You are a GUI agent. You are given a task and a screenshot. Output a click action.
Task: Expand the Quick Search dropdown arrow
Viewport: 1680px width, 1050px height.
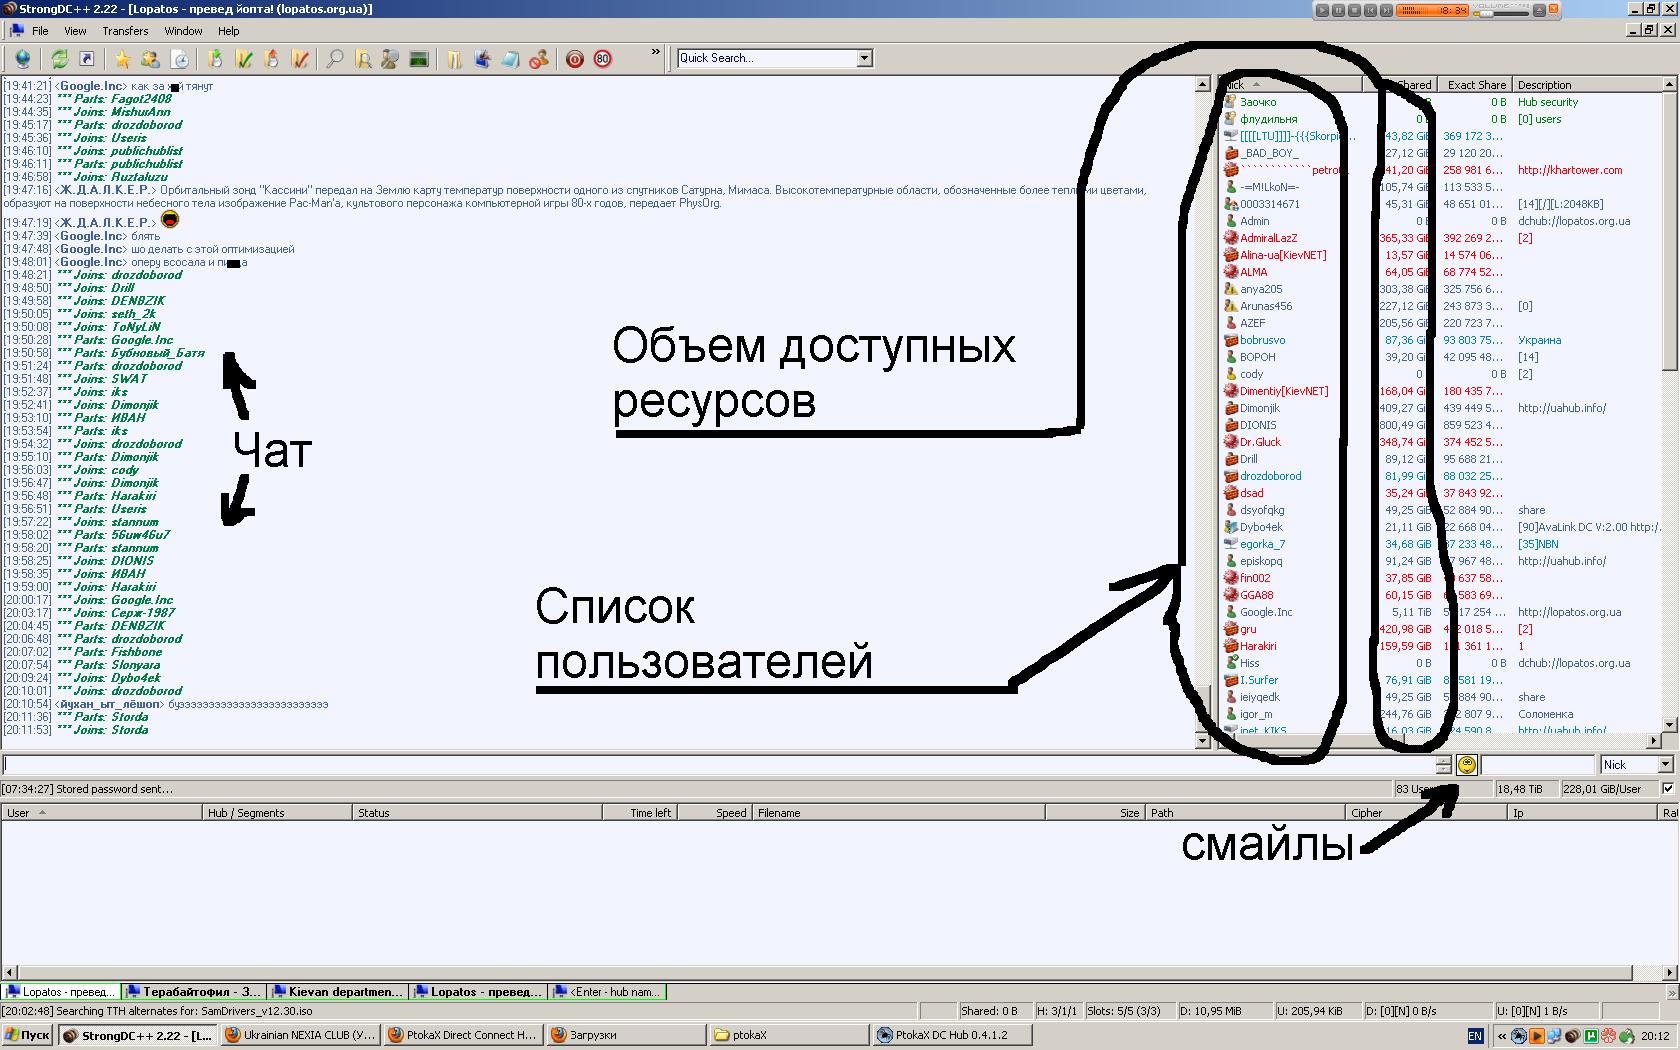864,58
